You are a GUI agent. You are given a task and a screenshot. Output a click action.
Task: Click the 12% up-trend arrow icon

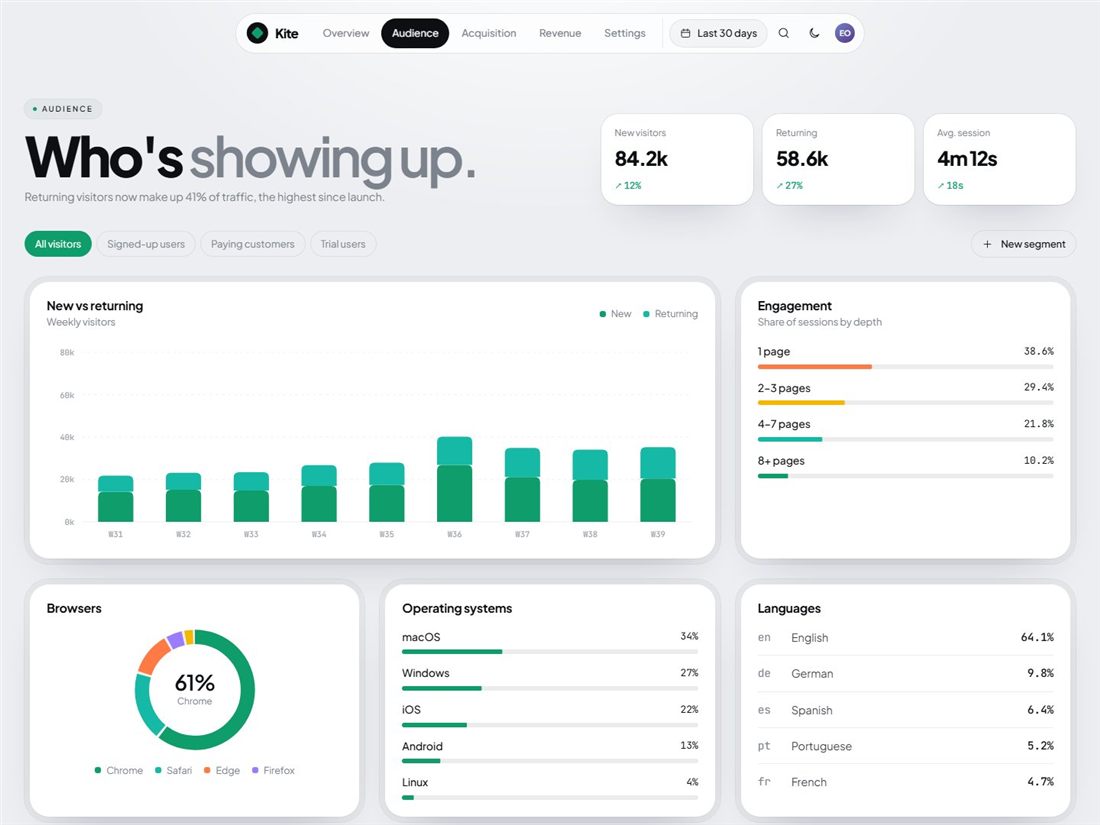pos(618,186)
